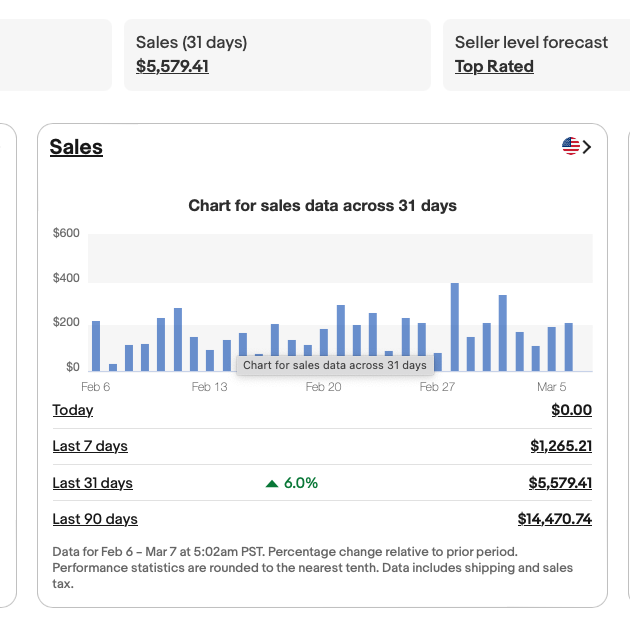Open the Last 31 days link
This screenshot has width=630, height=618.
[x=92, y=483]
